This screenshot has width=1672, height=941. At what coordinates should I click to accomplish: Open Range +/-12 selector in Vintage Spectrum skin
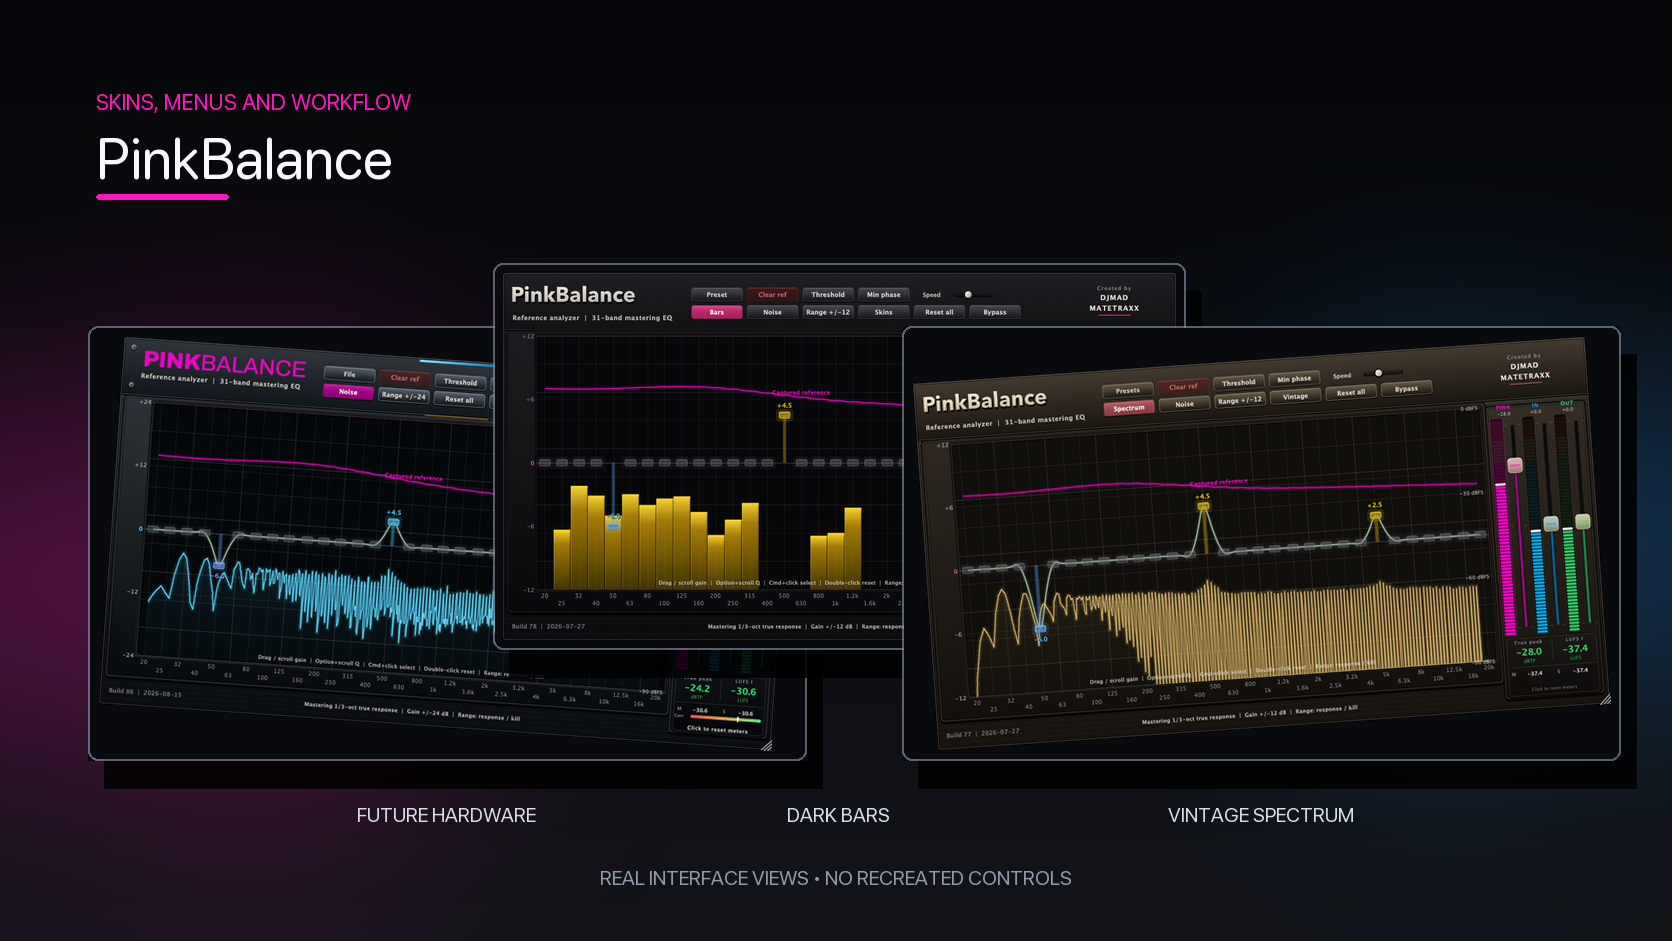[x=1240, y=400]
